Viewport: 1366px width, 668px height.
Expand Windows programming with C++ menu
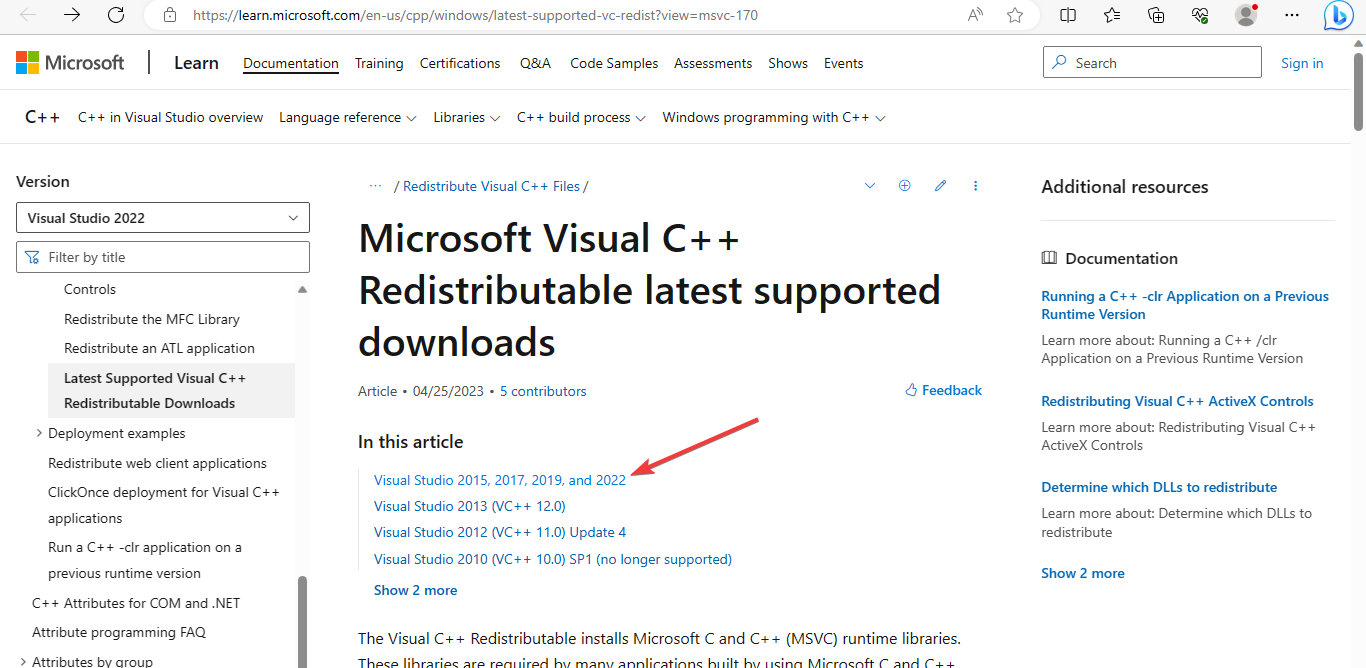coord(774,117)
